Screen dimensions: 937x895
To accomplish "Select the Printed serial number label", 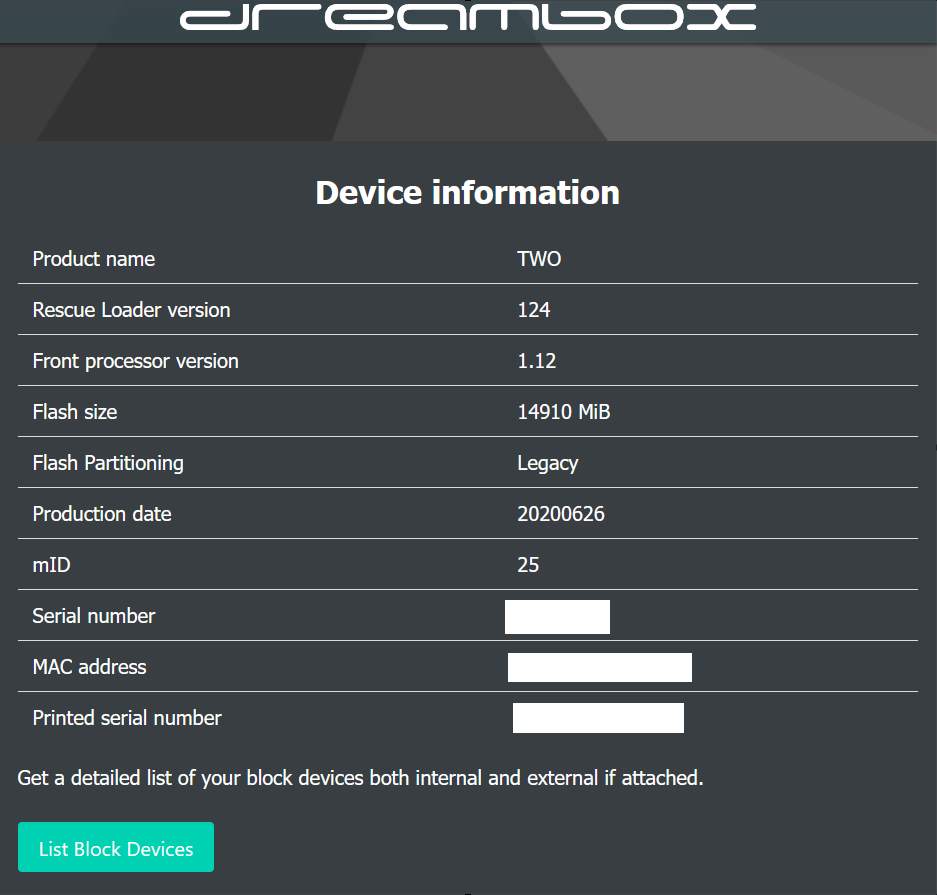I will [127, 718].
